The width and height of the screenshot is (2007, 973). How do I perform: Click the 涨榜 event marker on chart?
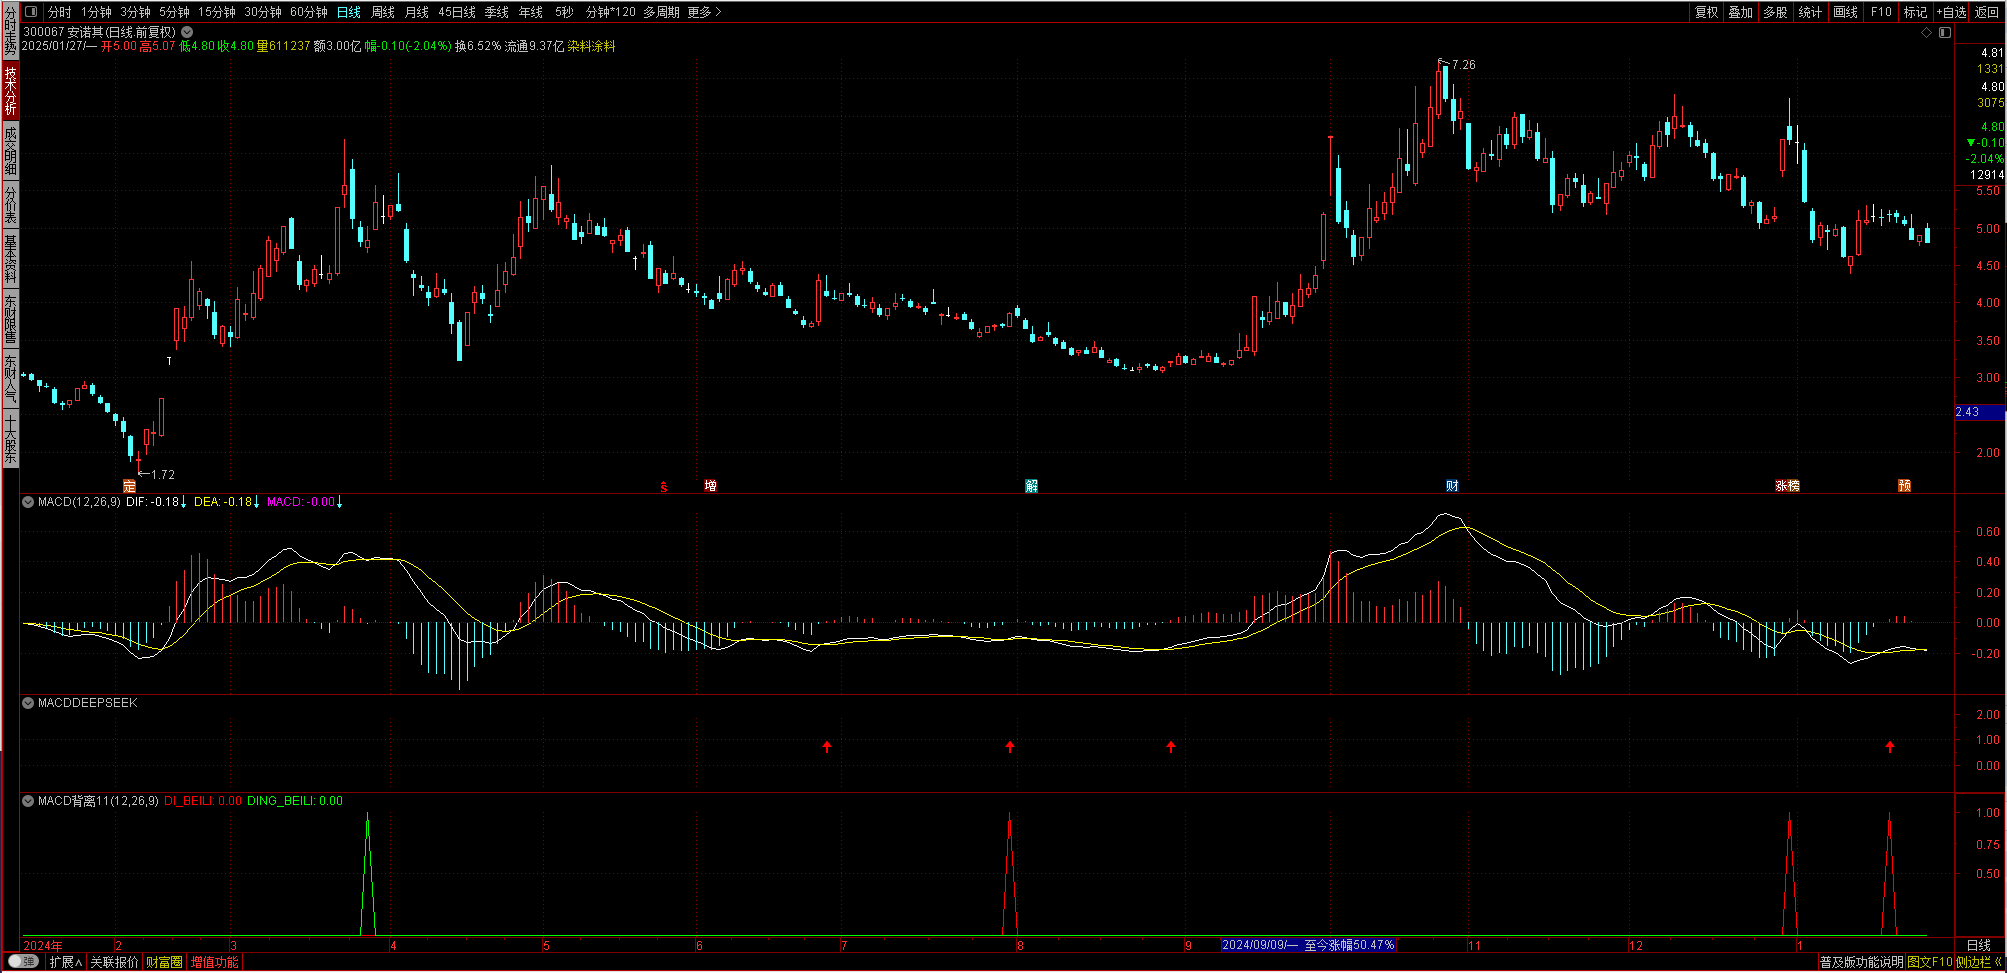(x=1788, y=486)
